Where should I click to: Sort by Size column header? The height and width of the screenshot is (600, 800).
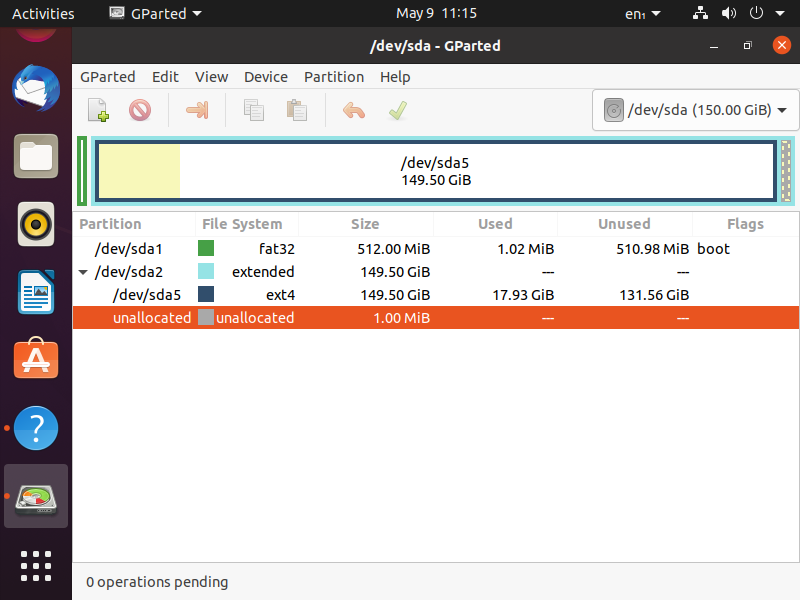pyautogui.click(x=366, y=224)
